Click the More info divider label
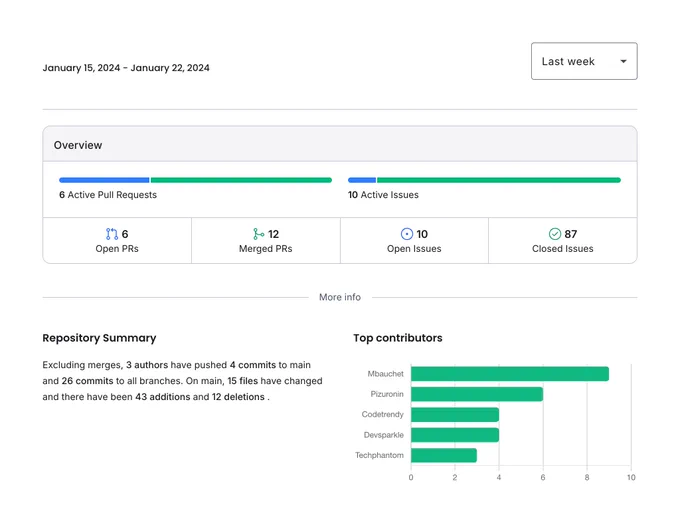Screen dimensions: 680x527 pyautogui.click(x=340, y=297)
